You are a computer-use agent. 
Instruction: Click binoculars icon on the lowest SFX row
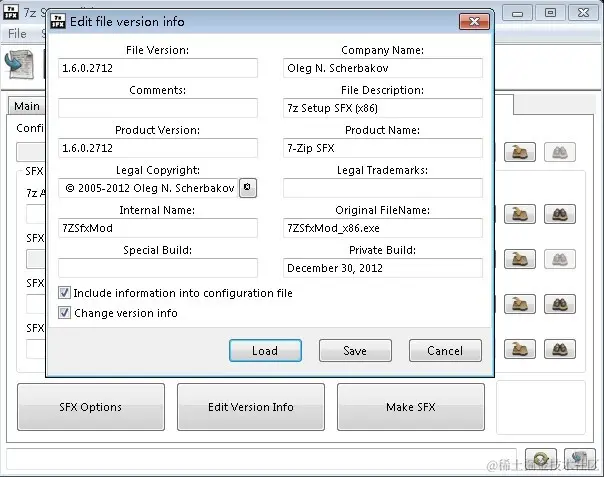tap(560, 349)
